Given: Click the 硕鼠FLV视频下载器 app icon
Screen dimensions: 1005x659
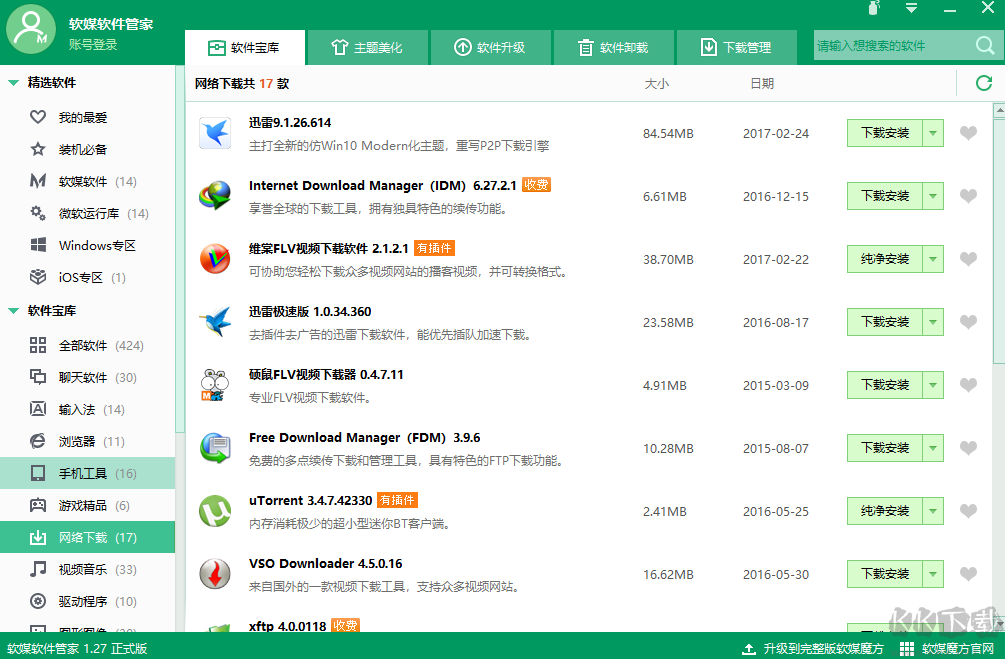Looking at the screenshot, I should [x=215, y=385].
